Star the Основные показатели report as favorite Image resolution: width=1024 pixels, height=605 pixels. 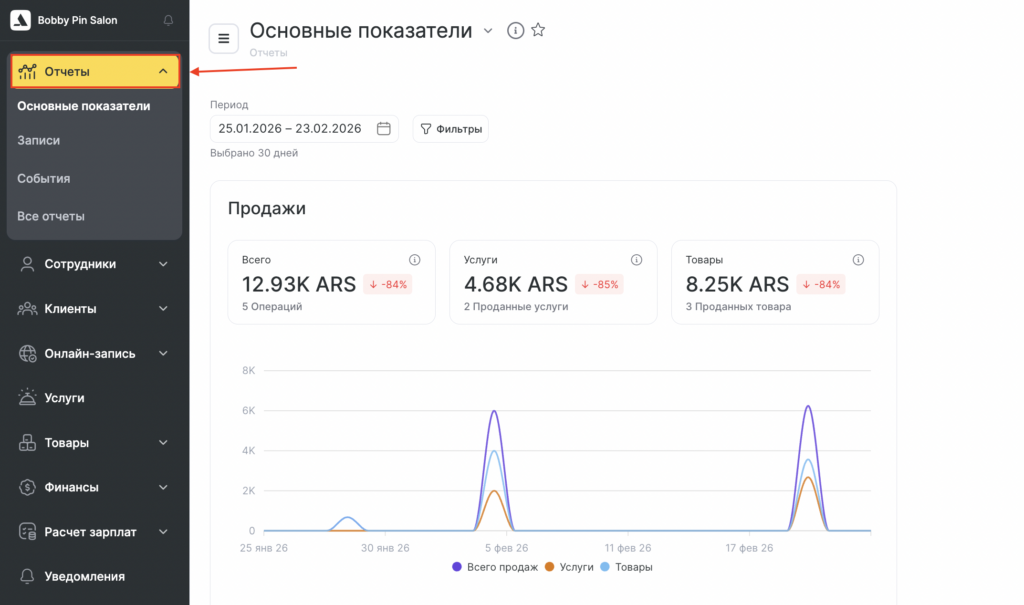(x=538, y=31)
